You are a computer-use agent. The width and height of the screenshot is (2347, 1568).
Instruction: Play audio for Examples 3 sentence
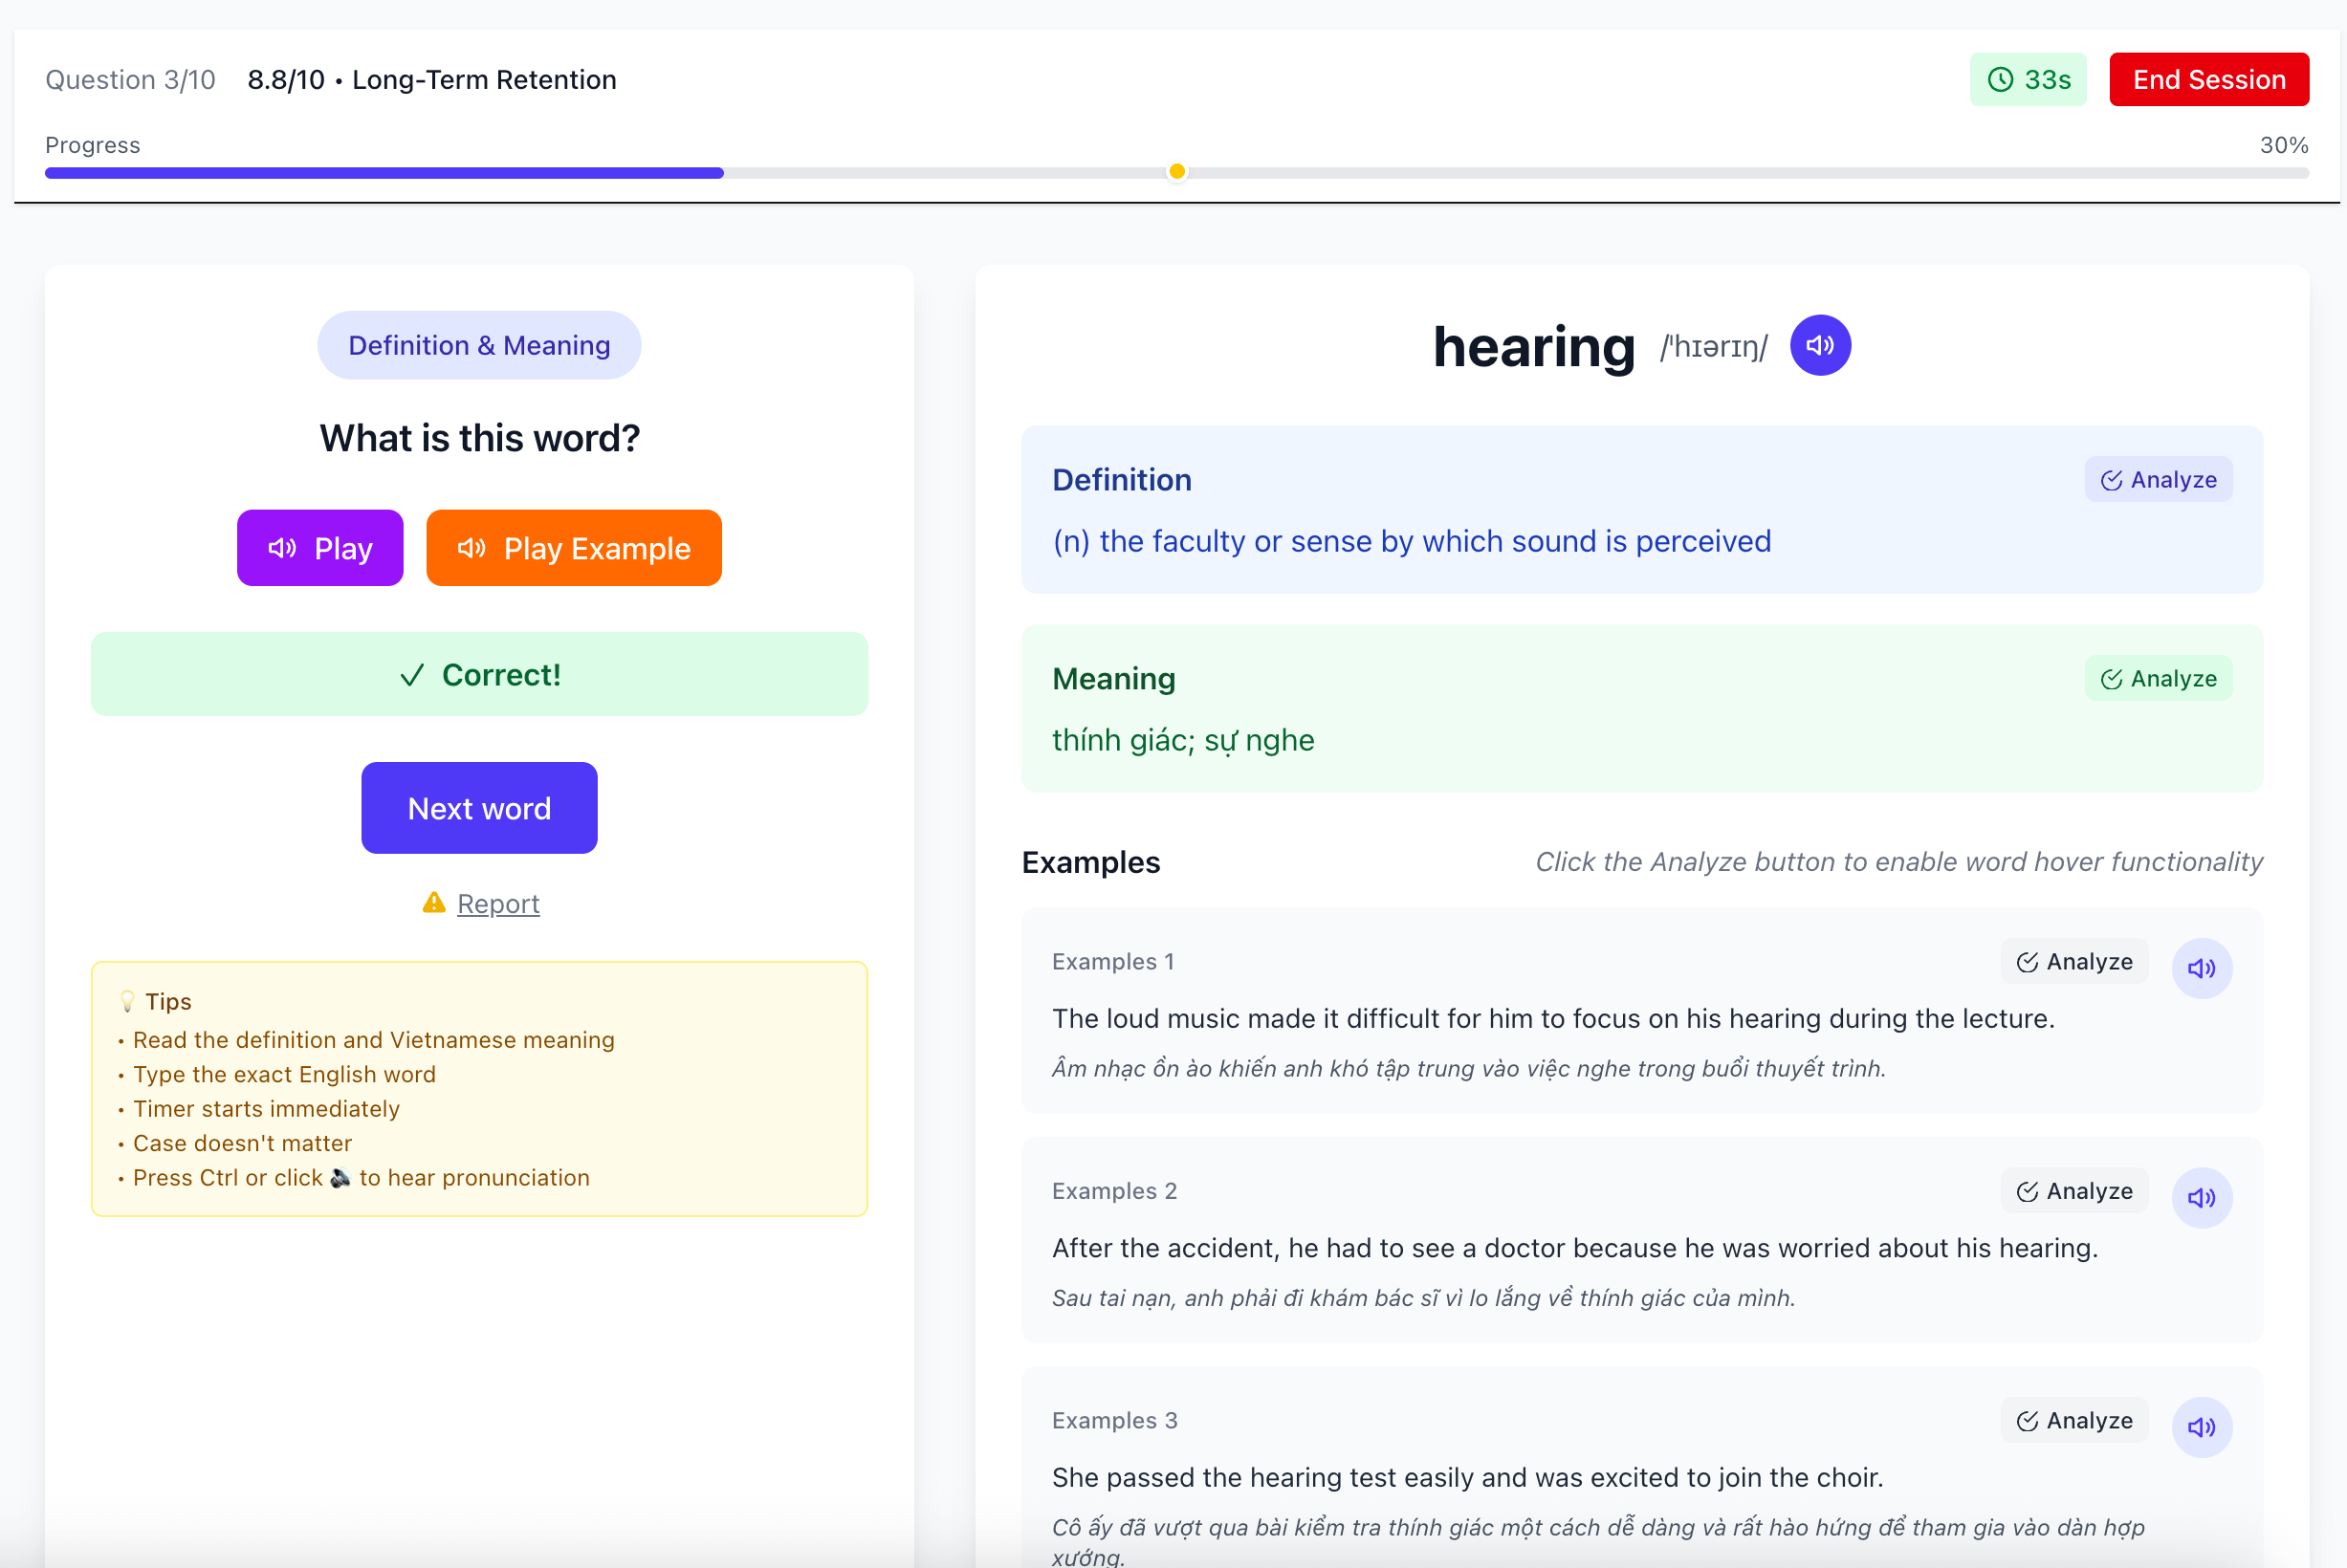2200,1426
